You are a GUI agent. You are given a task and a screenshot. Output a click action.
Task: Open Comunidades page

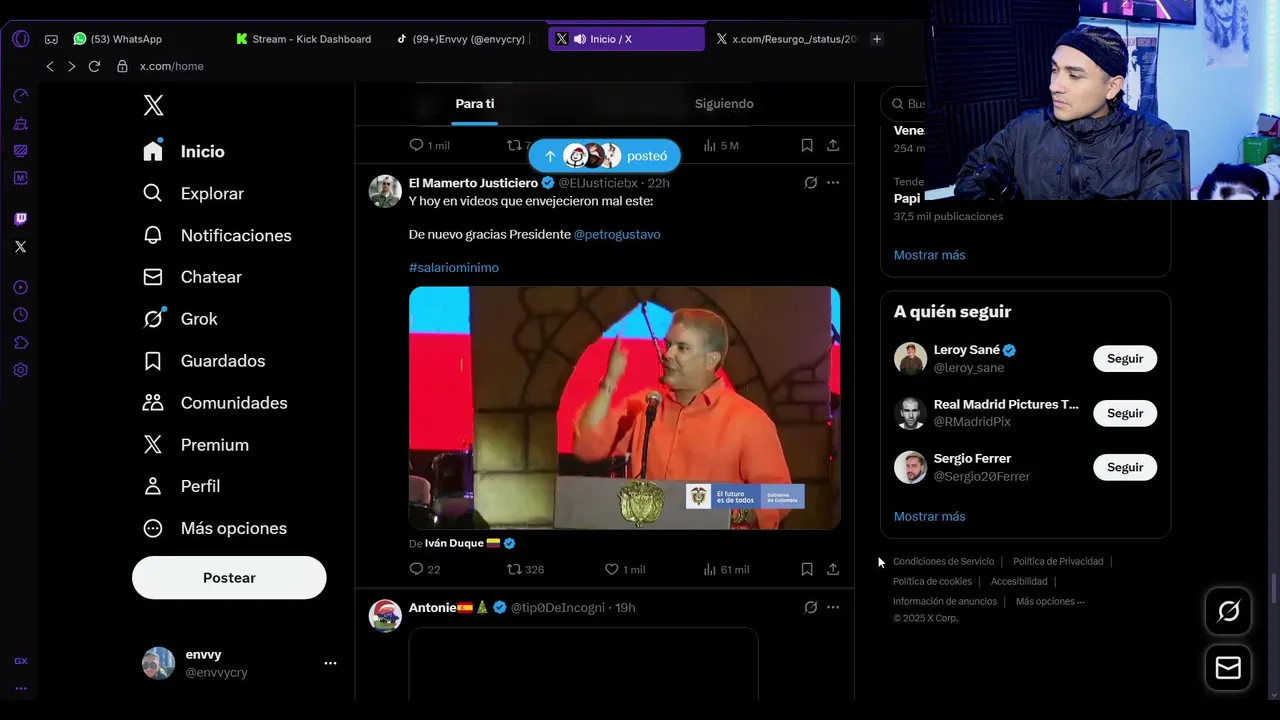(x=215, y=403)
